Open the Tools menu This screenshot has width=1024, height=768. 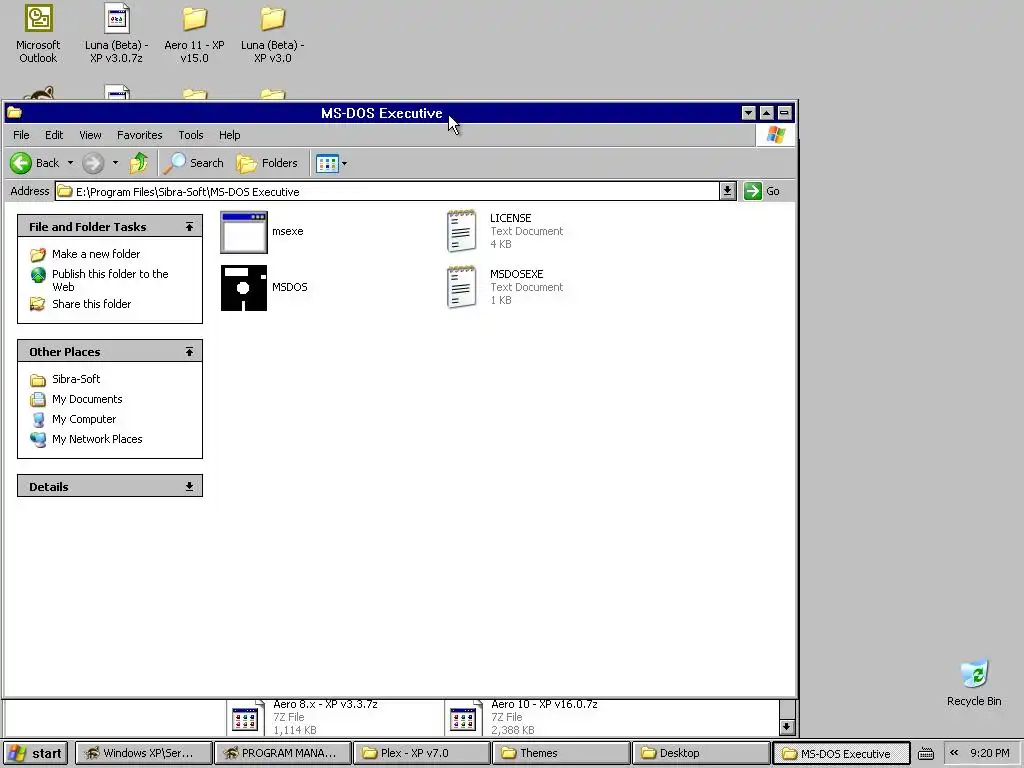pos(191,135)
